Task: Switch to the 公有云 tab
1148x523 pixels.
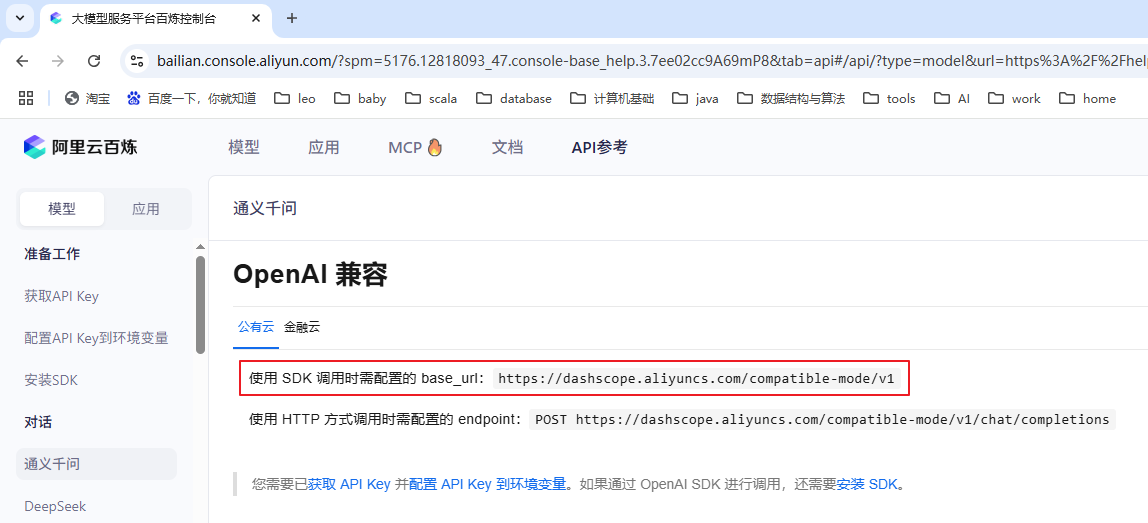Action: point(256,327)
